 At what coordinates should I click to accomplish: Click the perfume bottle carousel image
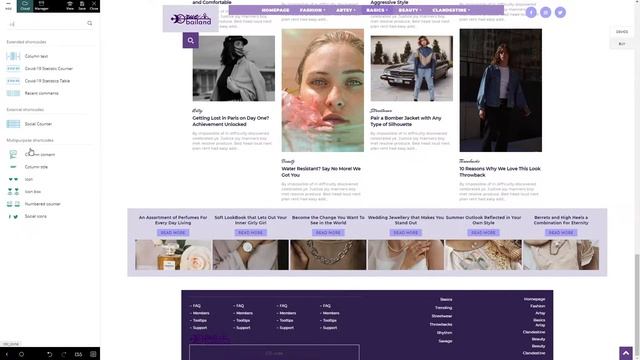pyautogui.click(x=173, y=255)
